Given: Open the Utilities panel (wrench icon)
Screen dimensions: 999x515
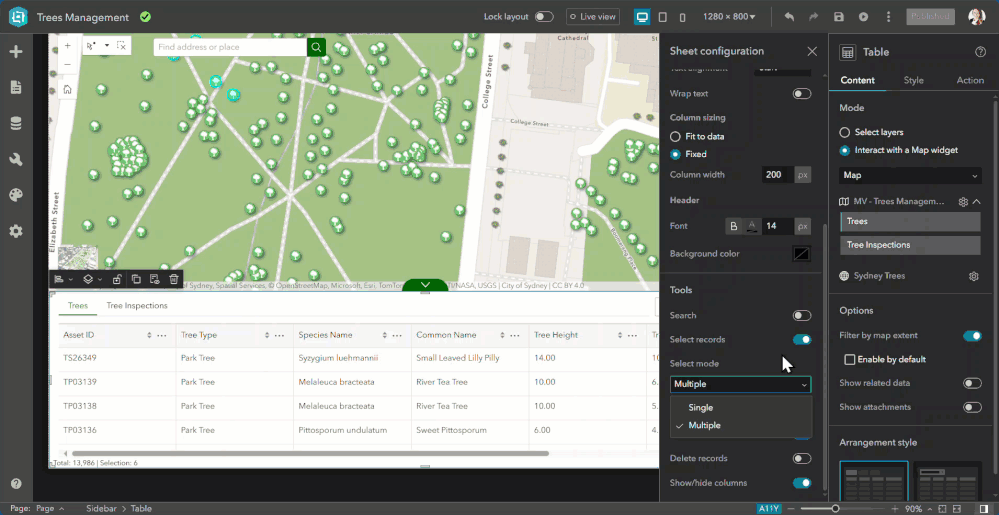Looking at the screenshot, I should tap(16, 159).
